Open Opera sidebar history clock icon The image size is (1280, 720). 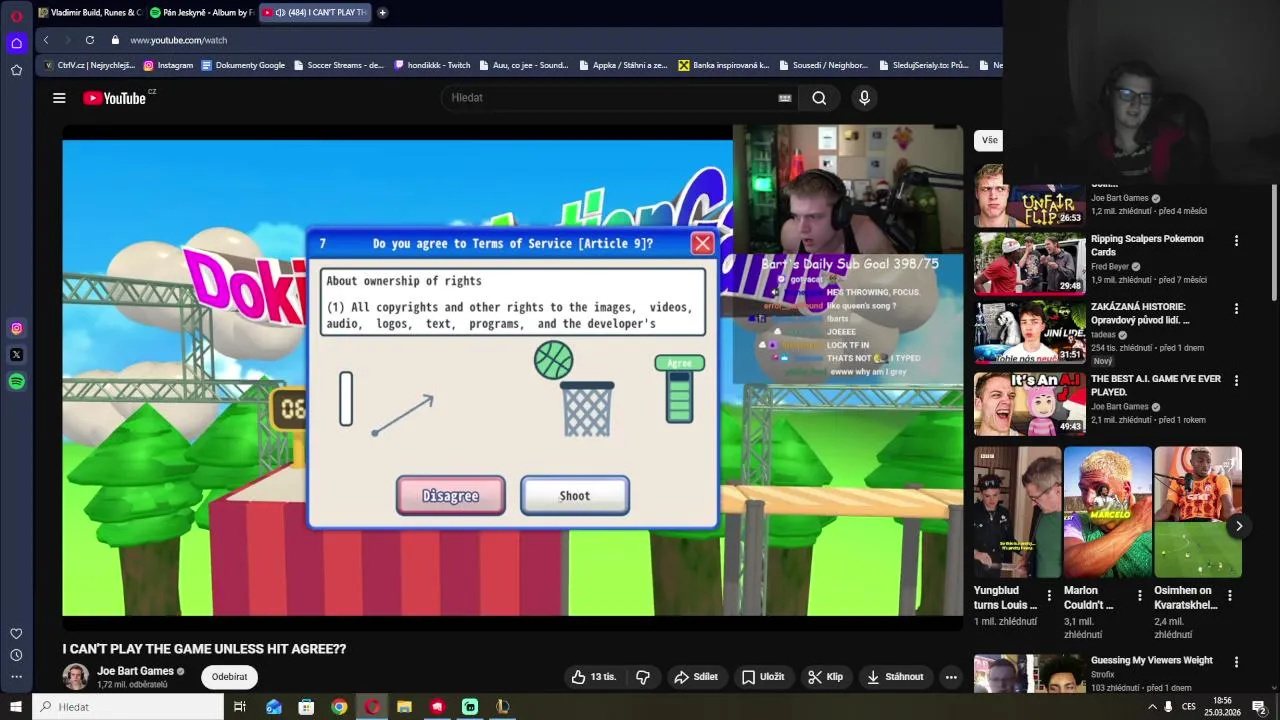(16, 655)
